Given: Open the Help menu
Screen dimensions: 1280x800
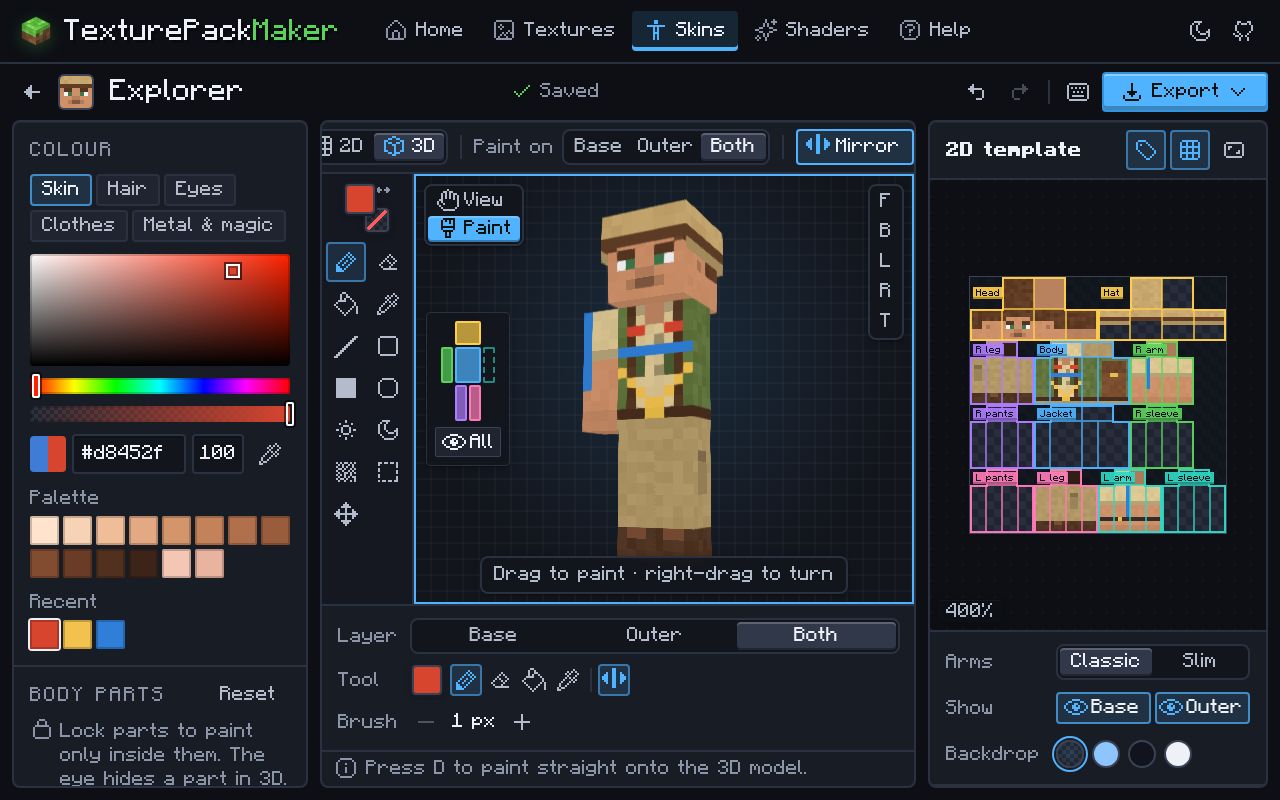Looking at the screenshot, I should (x=935, y=30).
